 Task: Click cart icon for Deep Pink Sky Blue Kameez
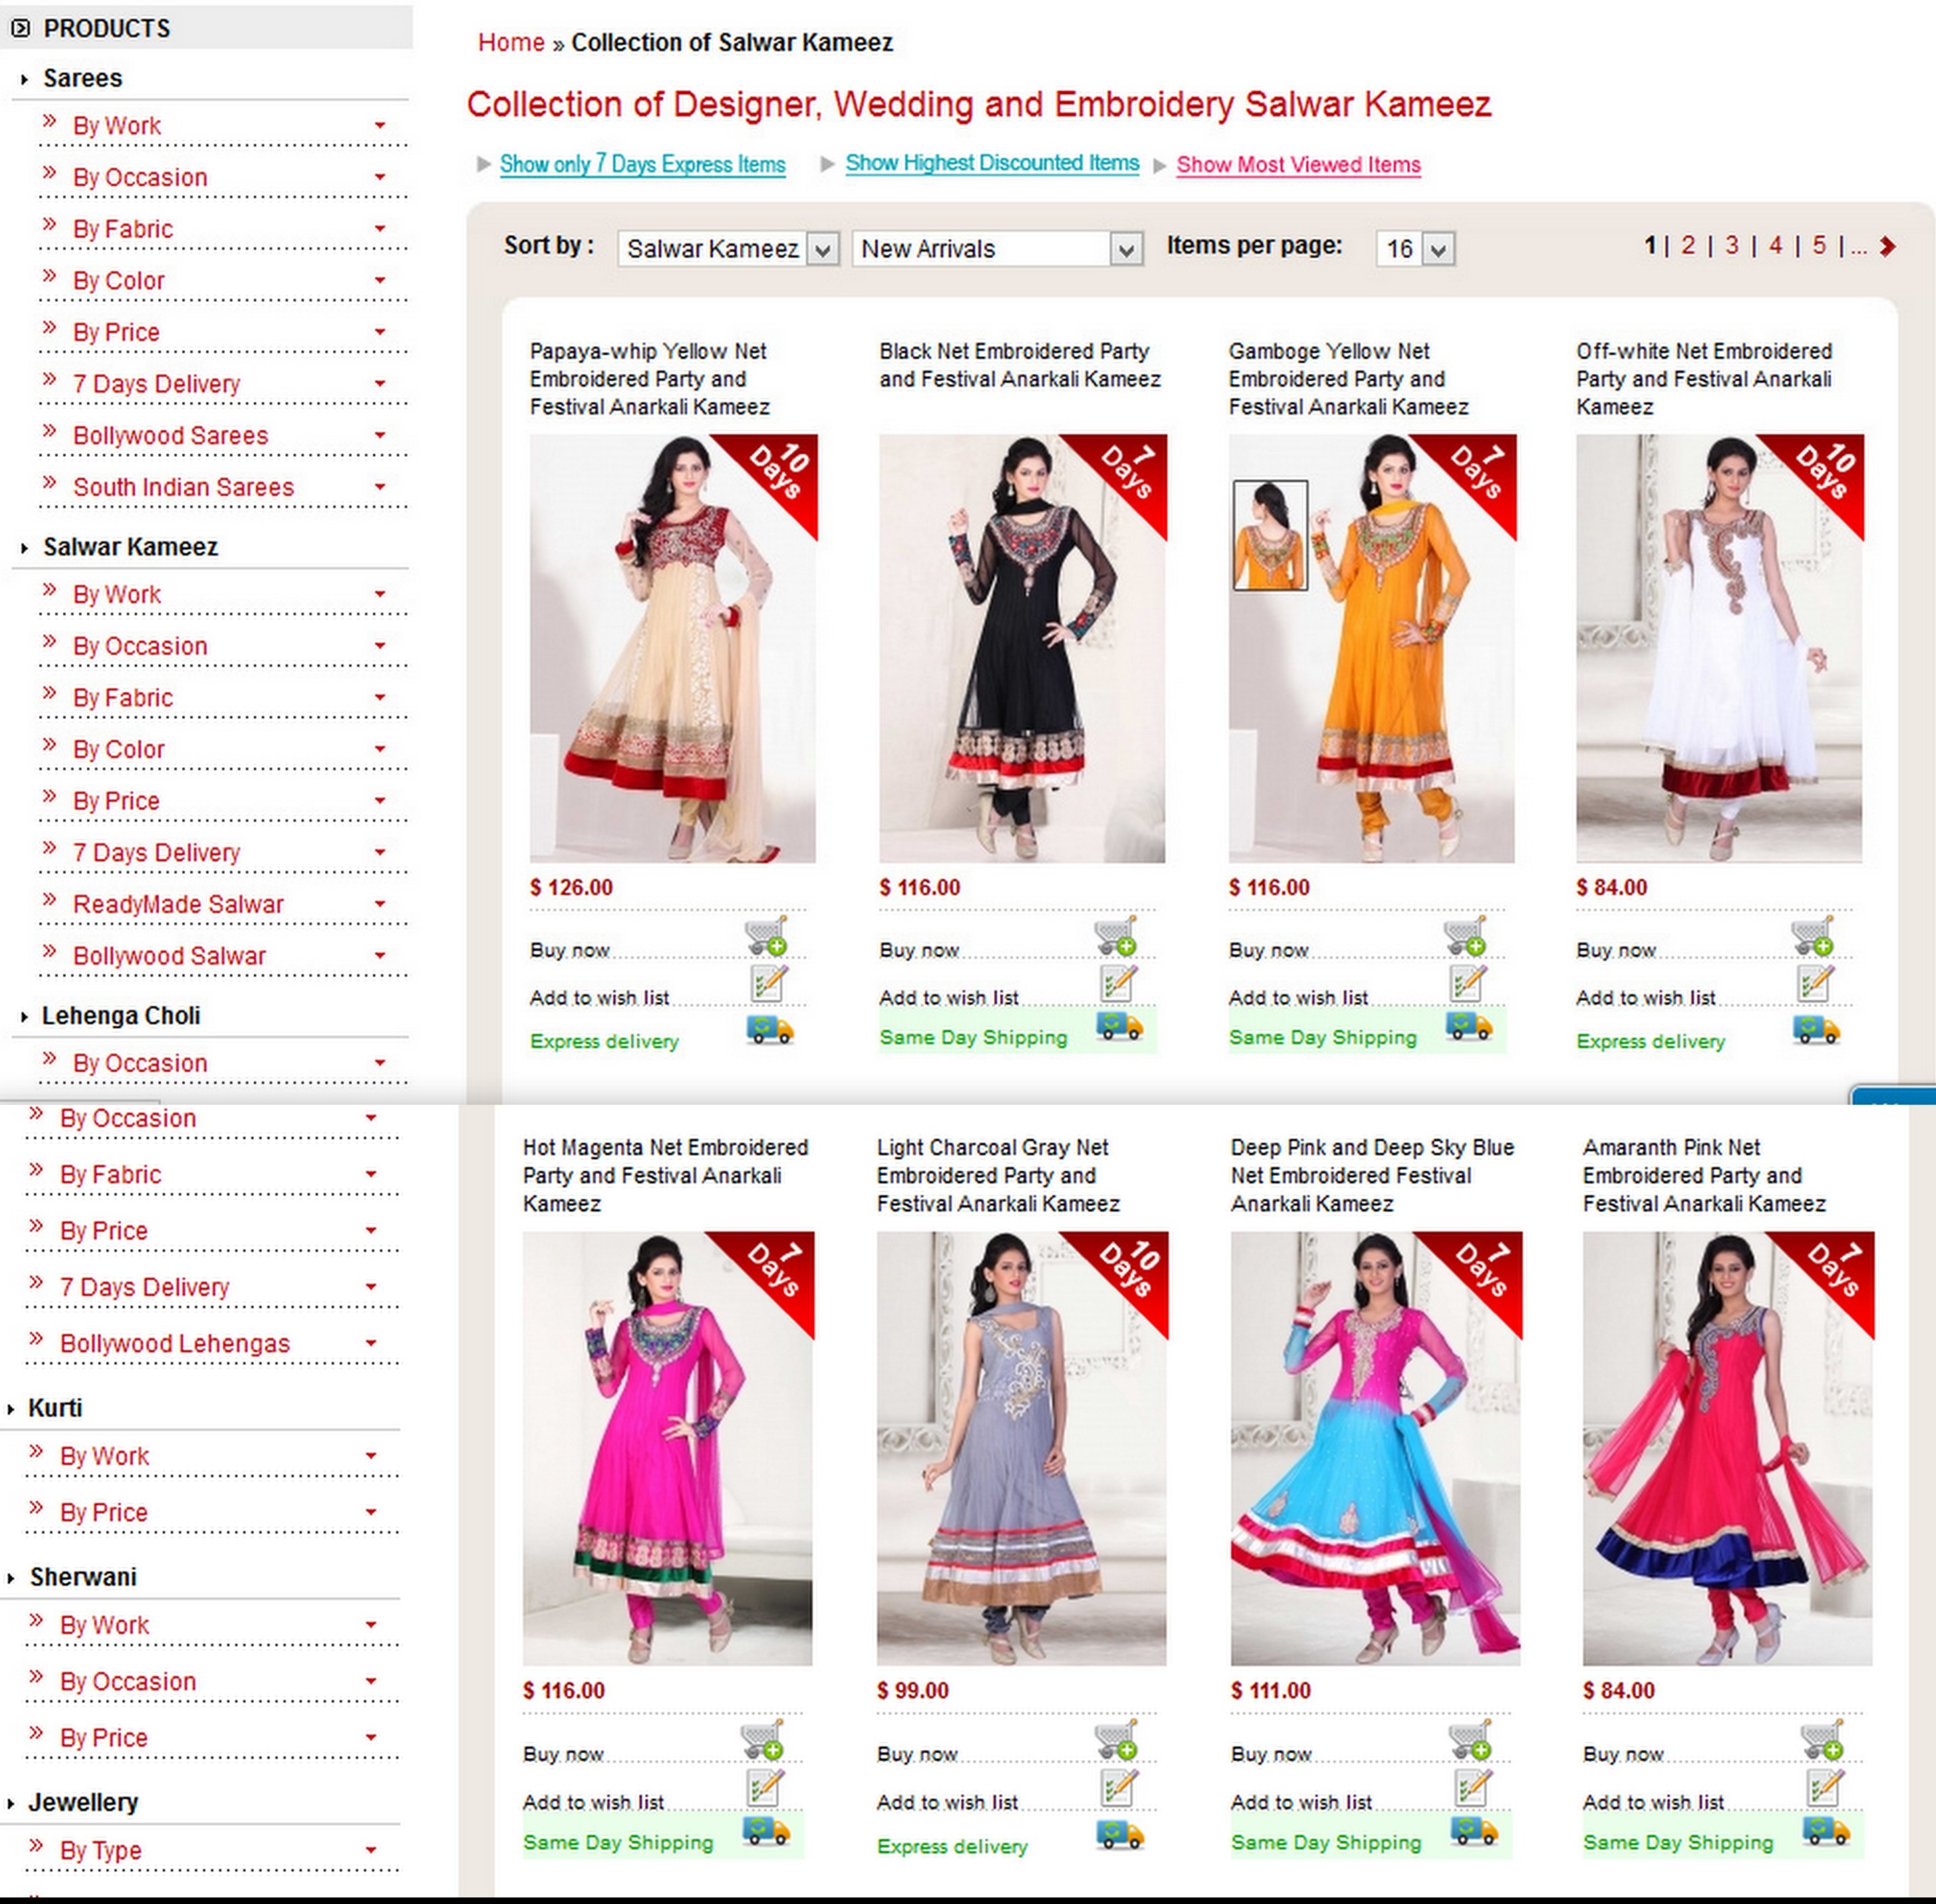(1470, 1740)
